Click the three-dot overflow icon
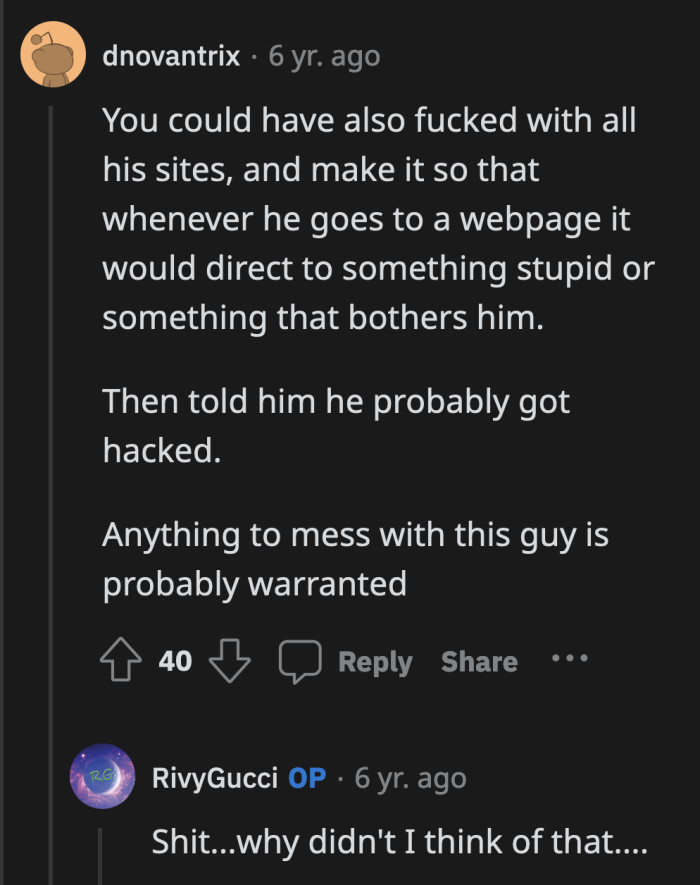 tap(568, 660)
